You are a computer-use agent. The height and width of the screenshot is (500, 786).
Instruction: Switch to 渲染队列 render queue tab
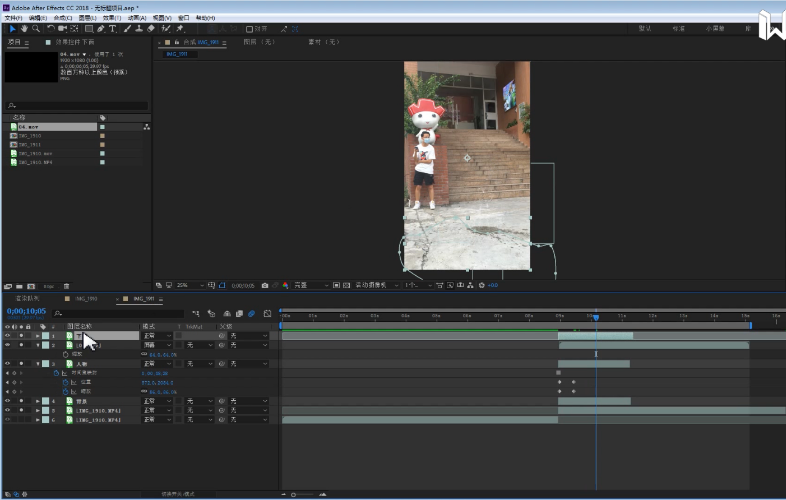pyautogui.click(x=27, y=299)
